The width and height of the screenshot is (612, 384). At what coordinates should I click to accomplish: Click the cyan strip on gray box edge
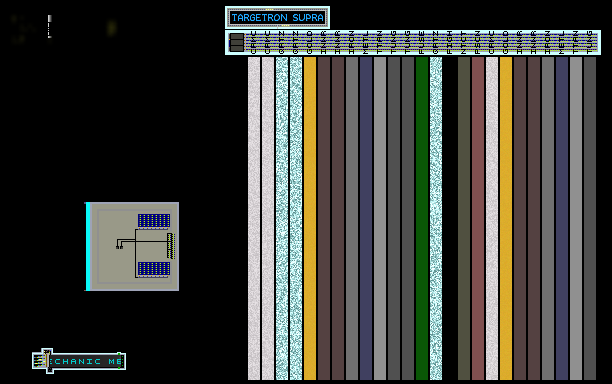pyautogui.click(x=88, y=246)
